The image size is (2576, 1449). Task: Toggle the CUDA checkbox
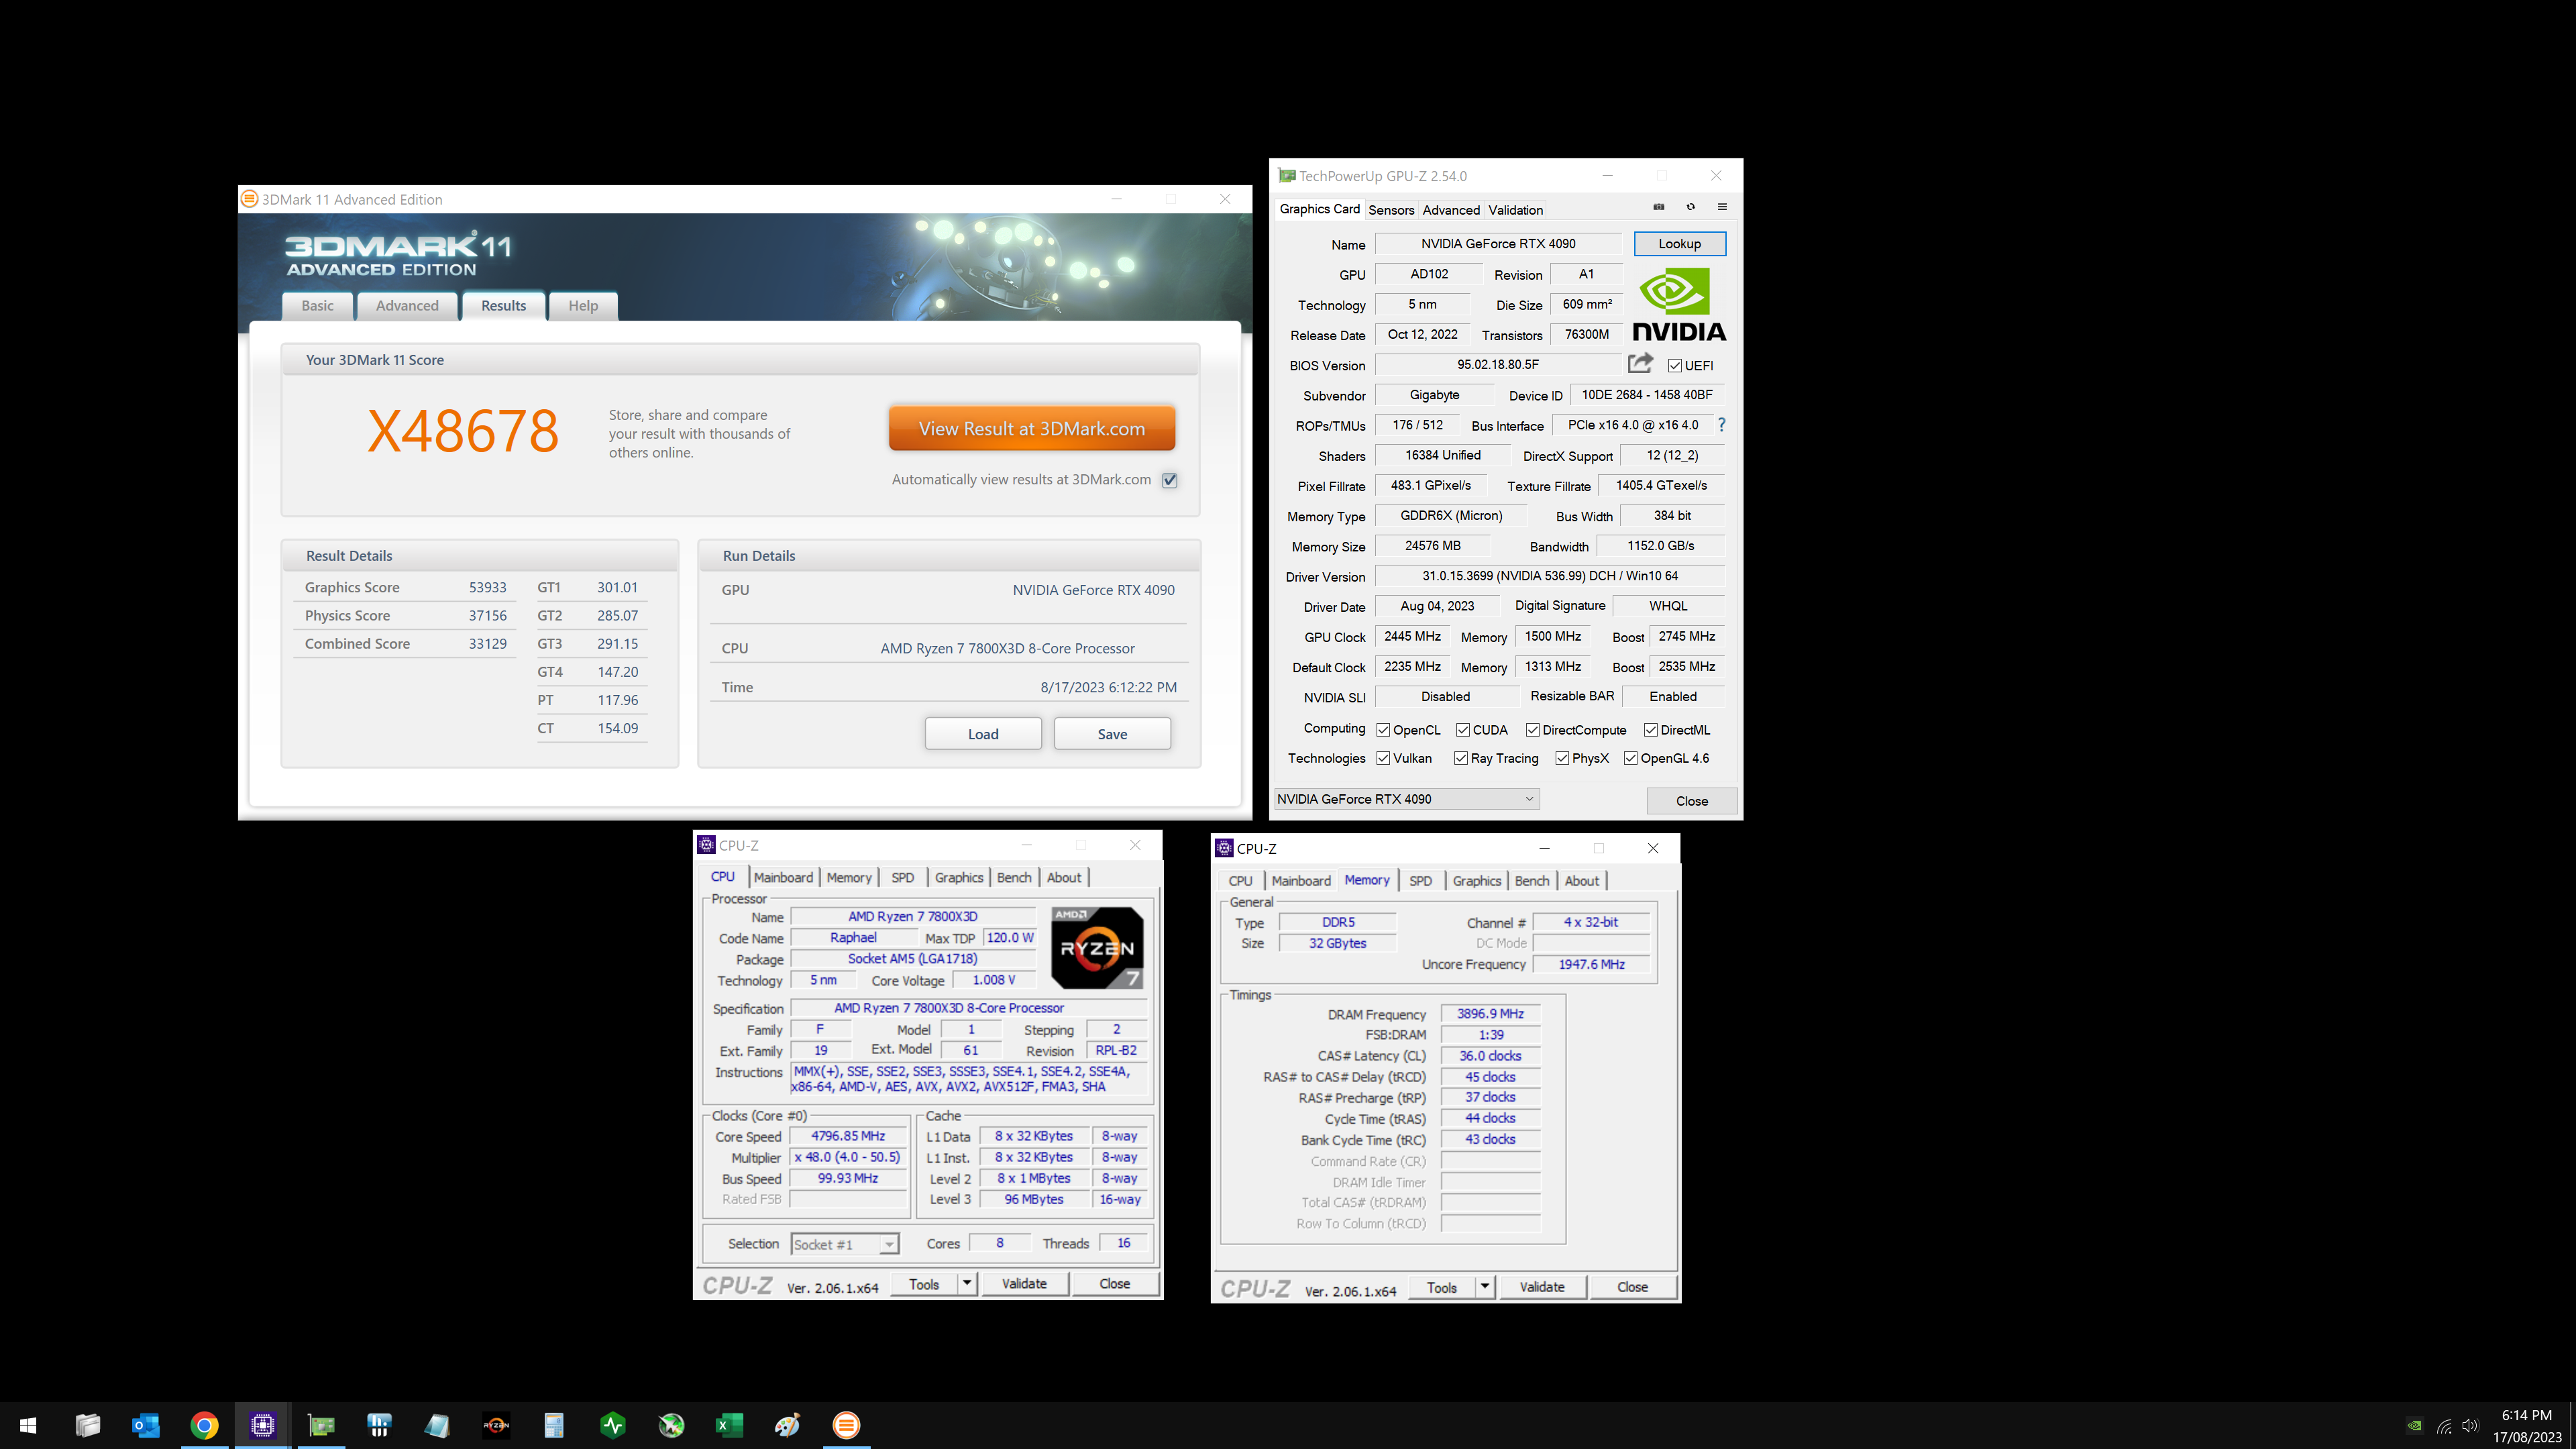click(x=1463, y=730)
